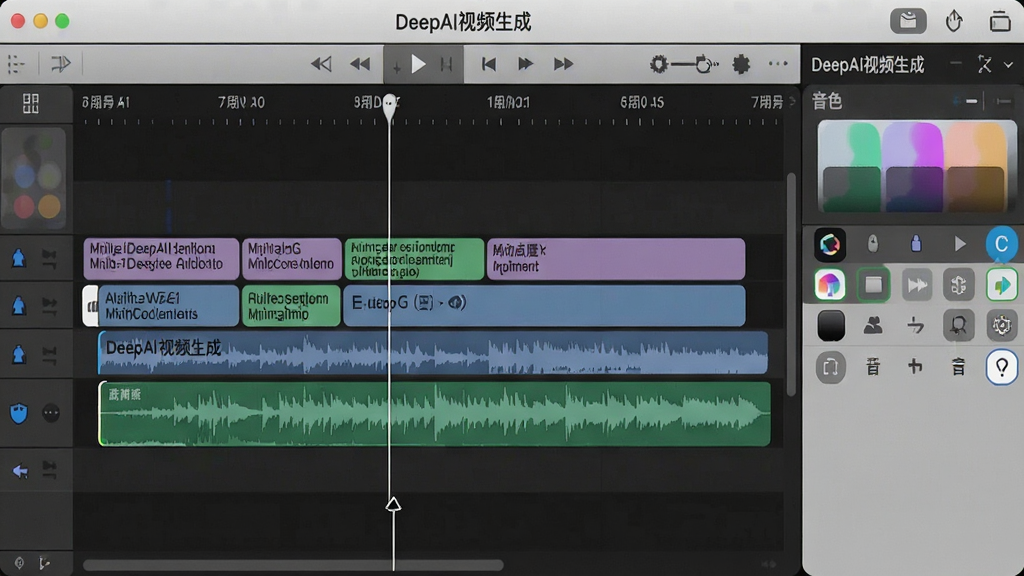The width and height of the screenshot is (1024, 576).
Task: Click the share icon in the title bar
Action: 954,21
